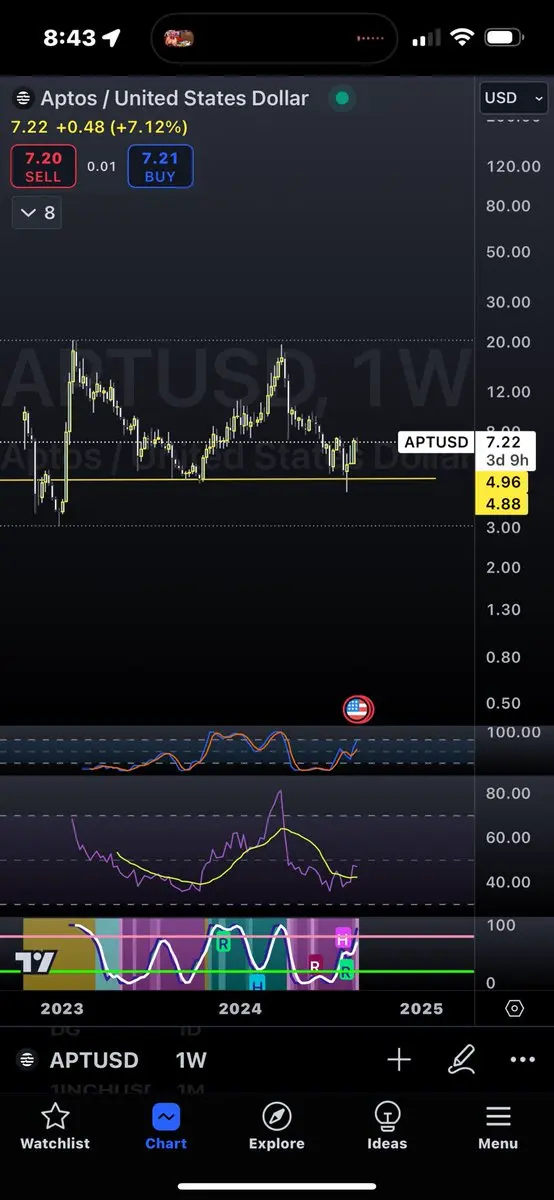Tap the 2025 label on the time axis
Image resolution: width=554 pixels, height=1200 pixels.
[x=421, y=1008]
